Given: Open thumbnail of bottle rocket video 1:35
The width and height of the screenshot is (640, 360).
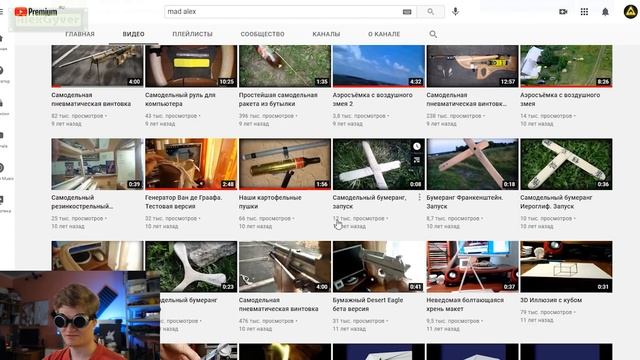Looking at the screenshot, I should [285, 66].
